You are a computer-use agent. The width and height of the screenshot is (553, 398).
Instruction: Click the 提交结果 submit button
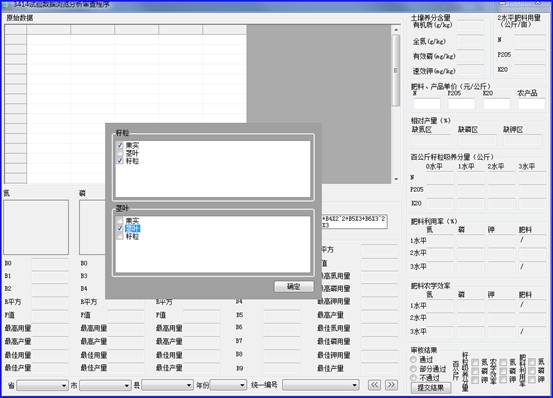431,388
